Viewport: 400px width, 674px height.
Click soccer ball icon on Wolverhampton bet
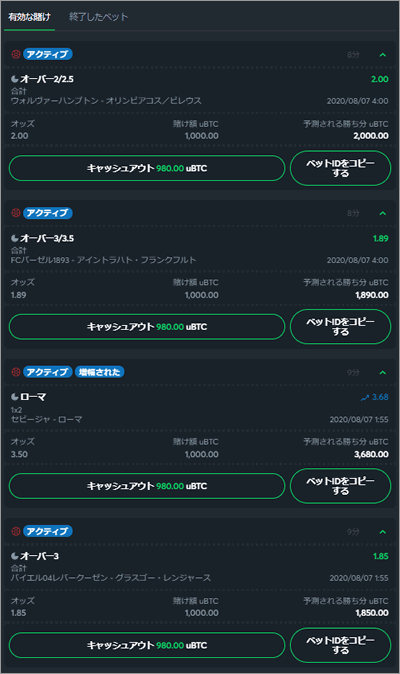point(16,54)
